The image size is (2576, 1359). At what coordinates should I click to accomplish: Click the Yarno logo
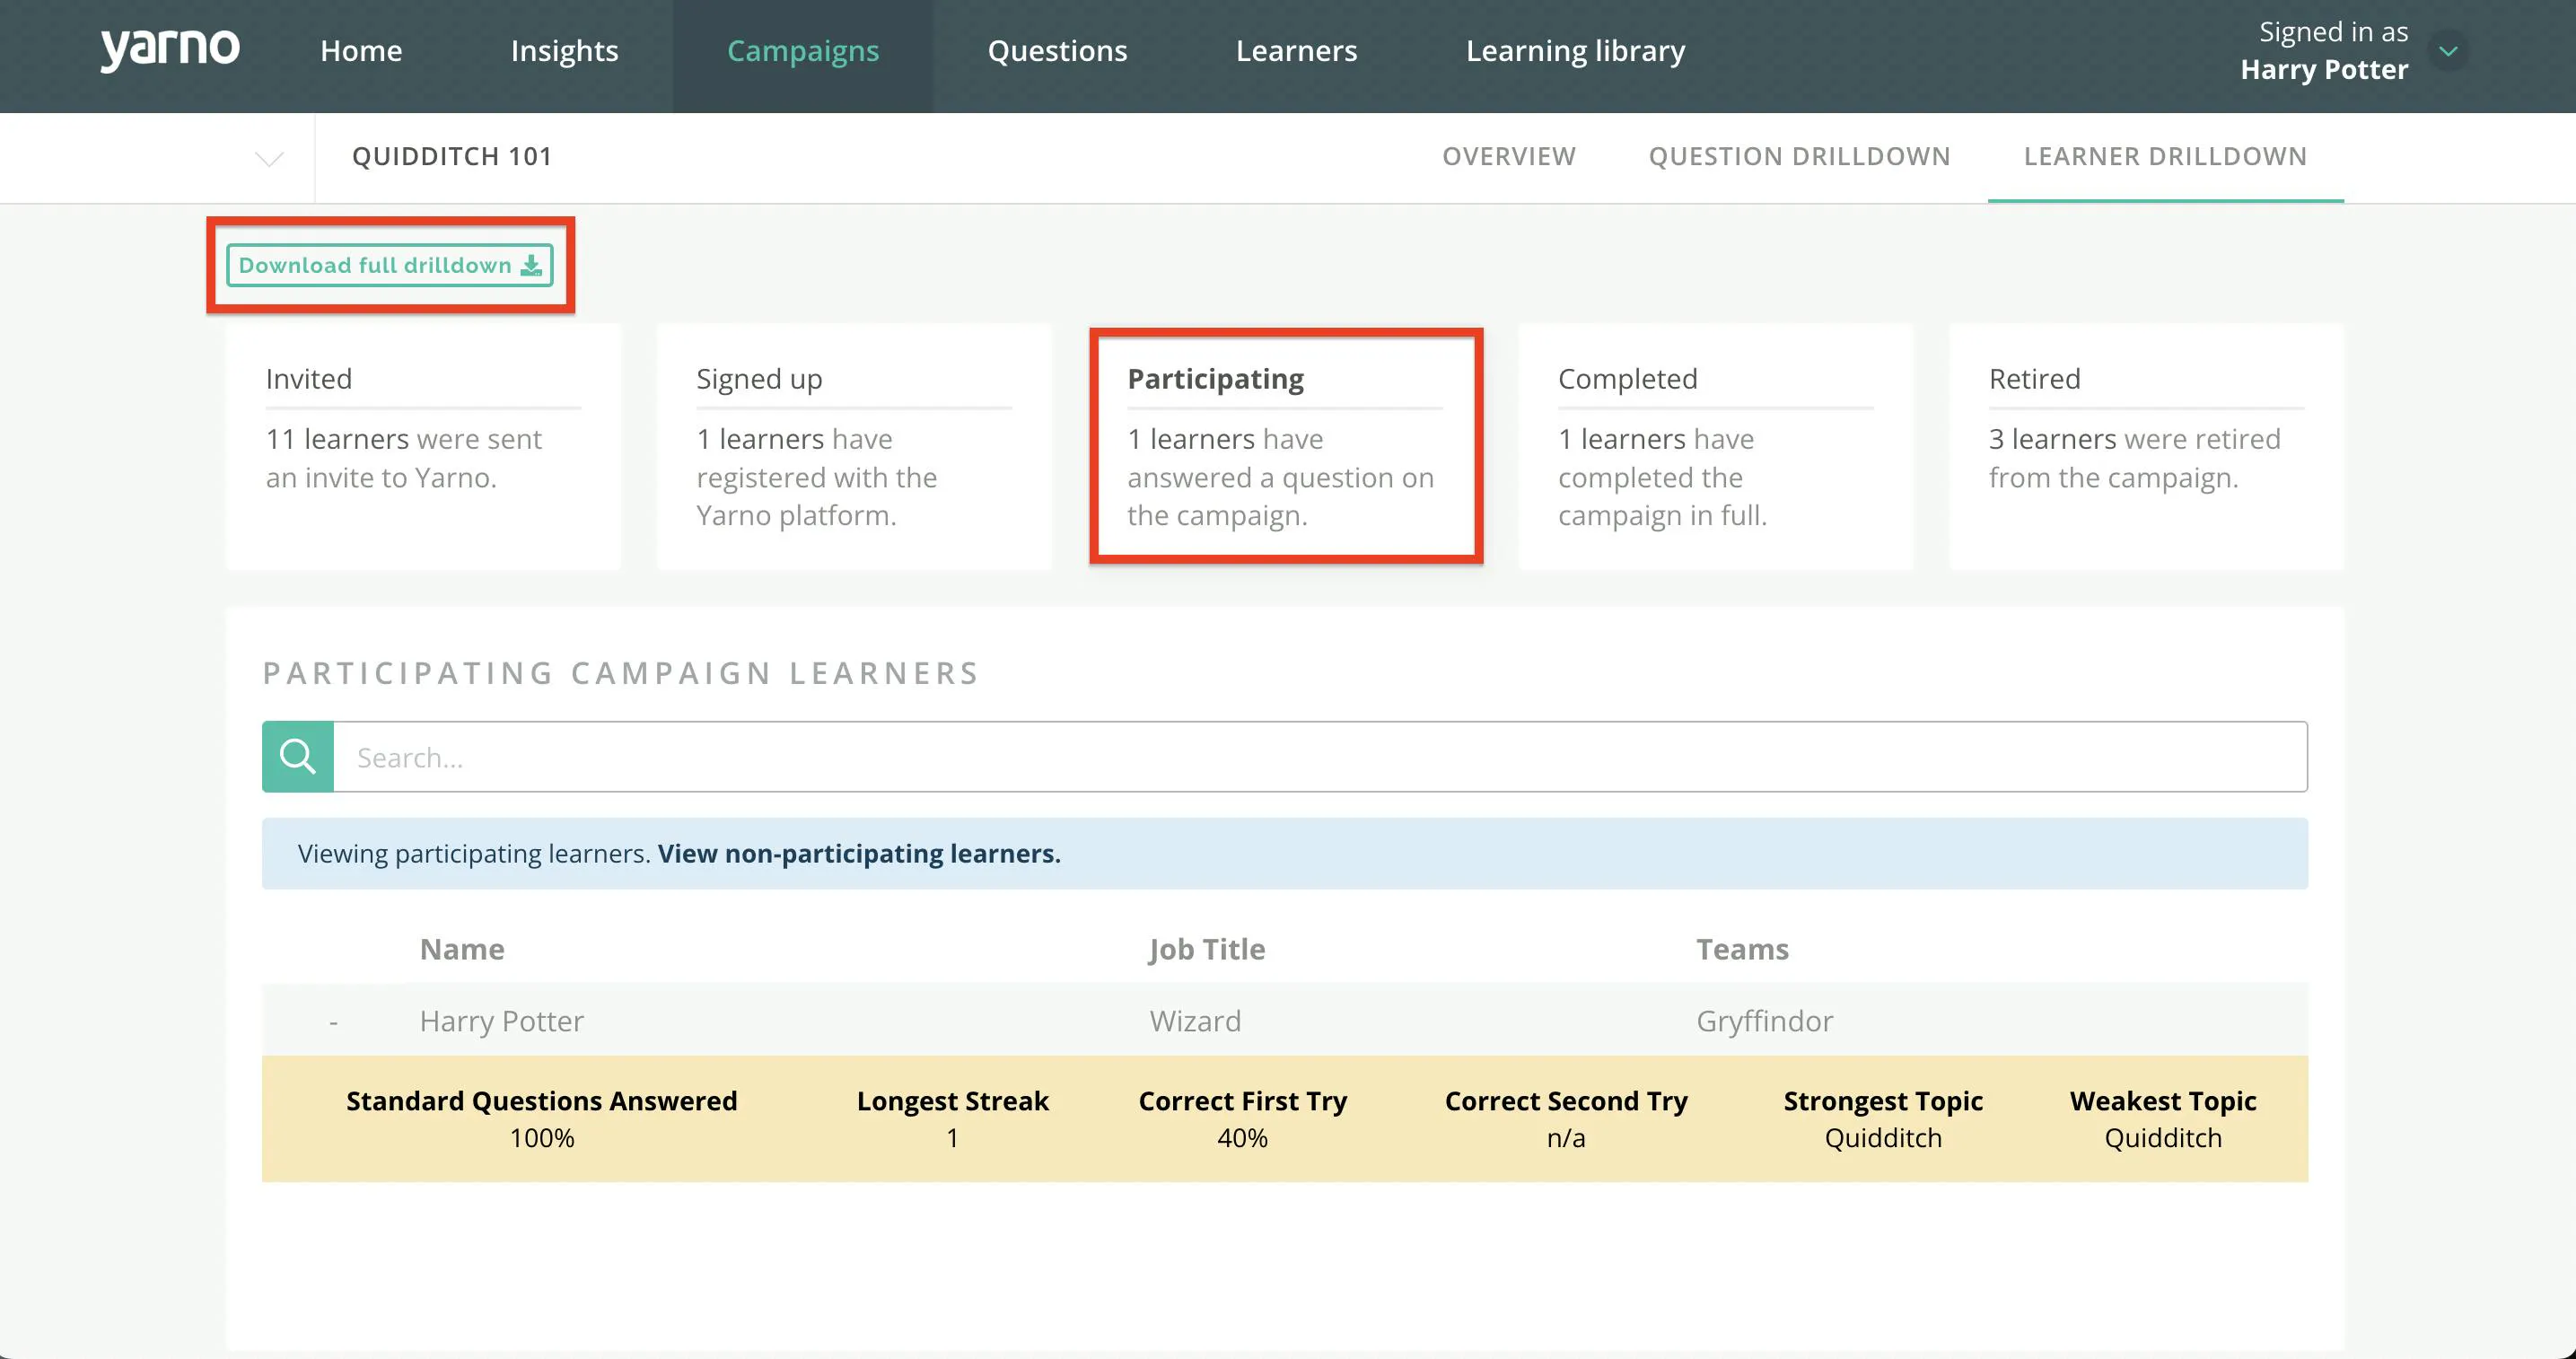170,49
